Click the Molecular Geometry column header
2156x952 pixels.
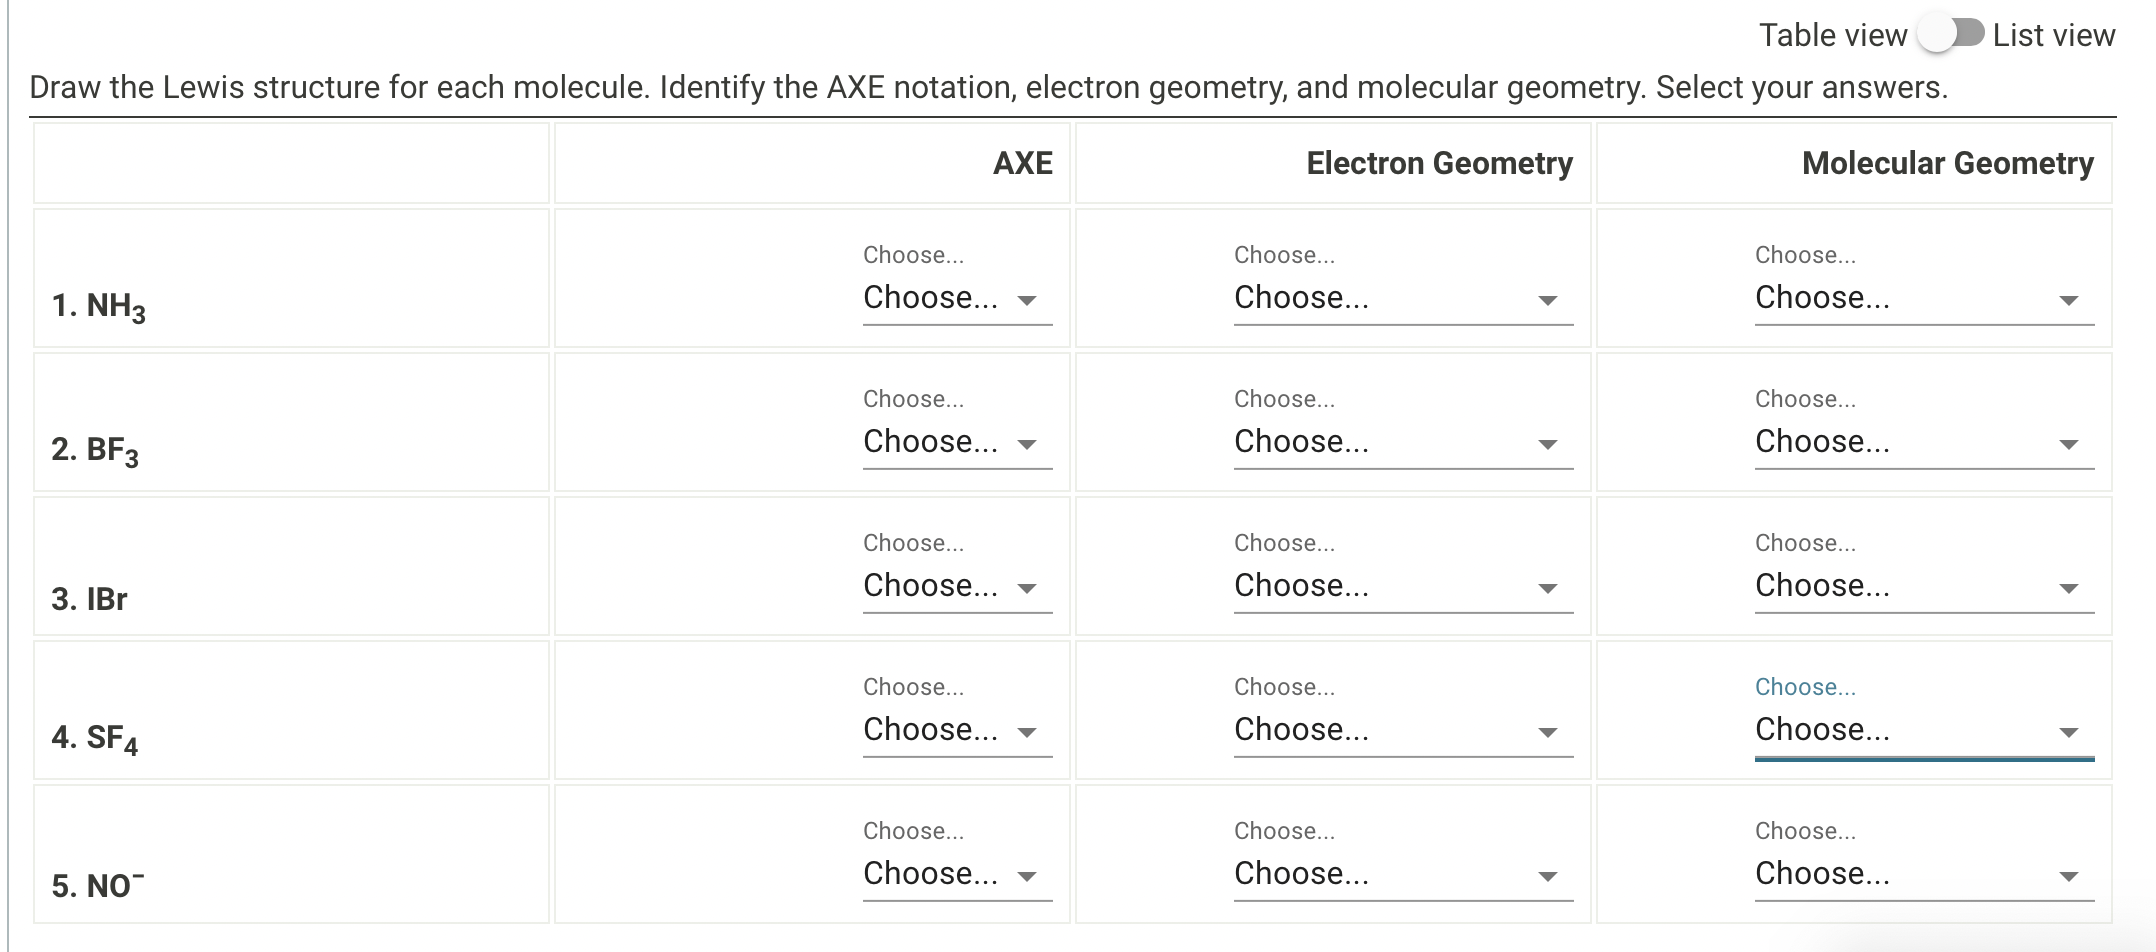pos(1946,163)
